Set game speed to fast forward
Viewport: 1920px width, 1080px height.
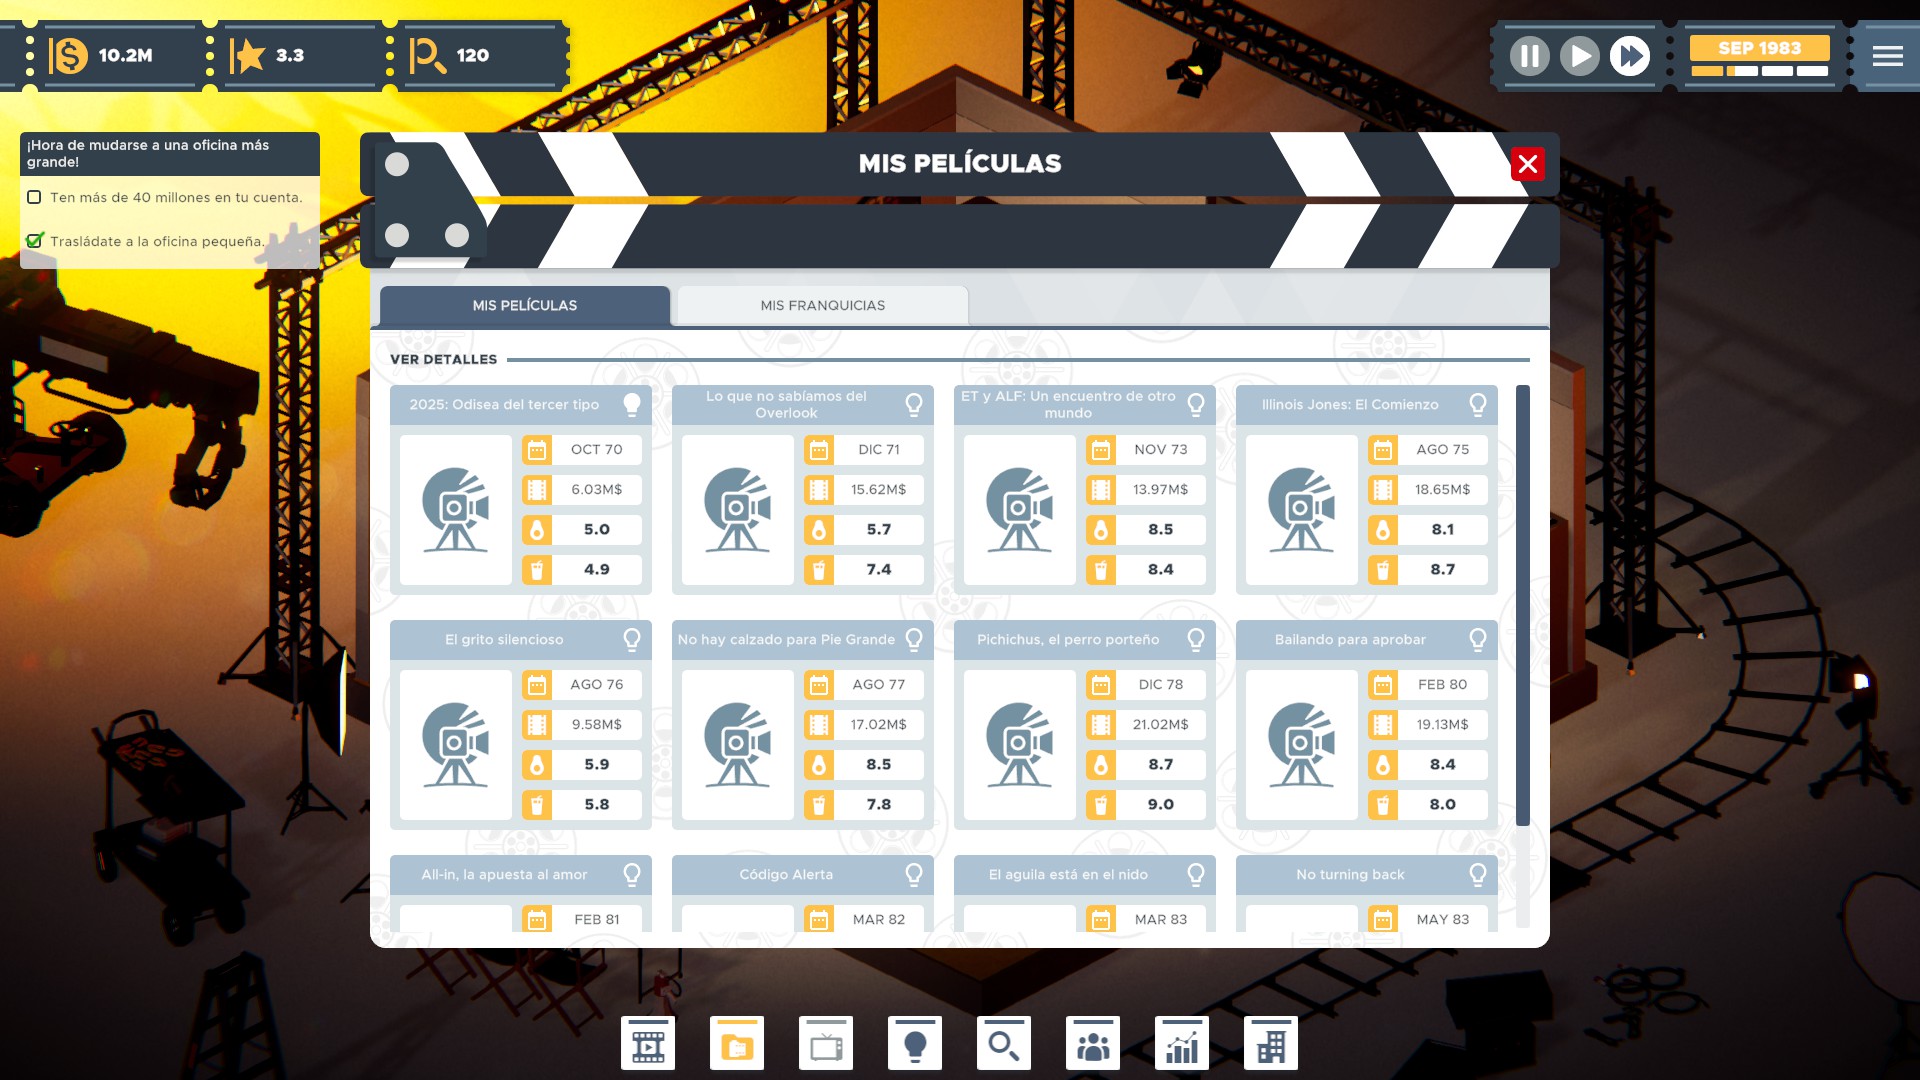1630,56
